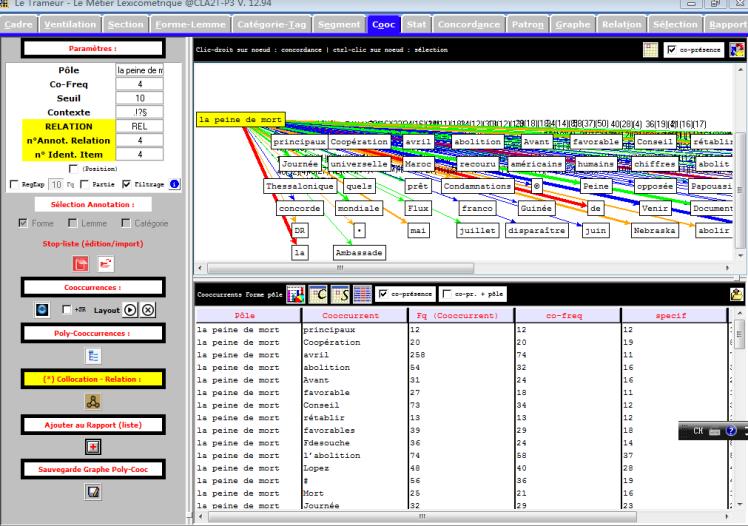This screenshot has height=526, width=748.
Task: Click the Co-Freq value field
Action: click(139, 84)
